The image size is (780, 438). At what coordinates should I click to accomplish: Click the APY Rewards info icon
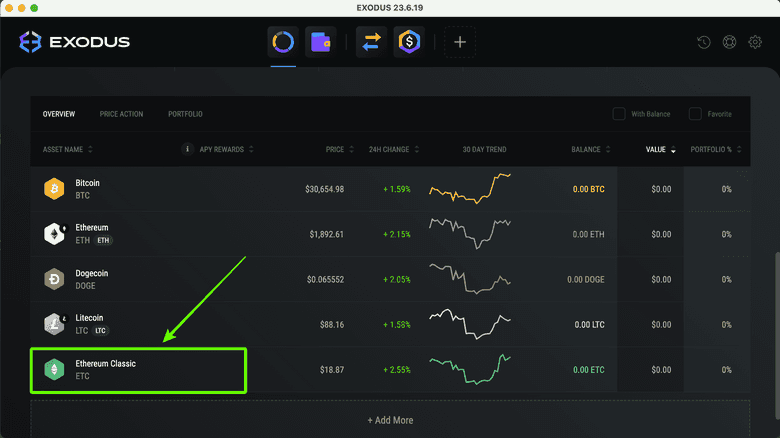point(187,150)
